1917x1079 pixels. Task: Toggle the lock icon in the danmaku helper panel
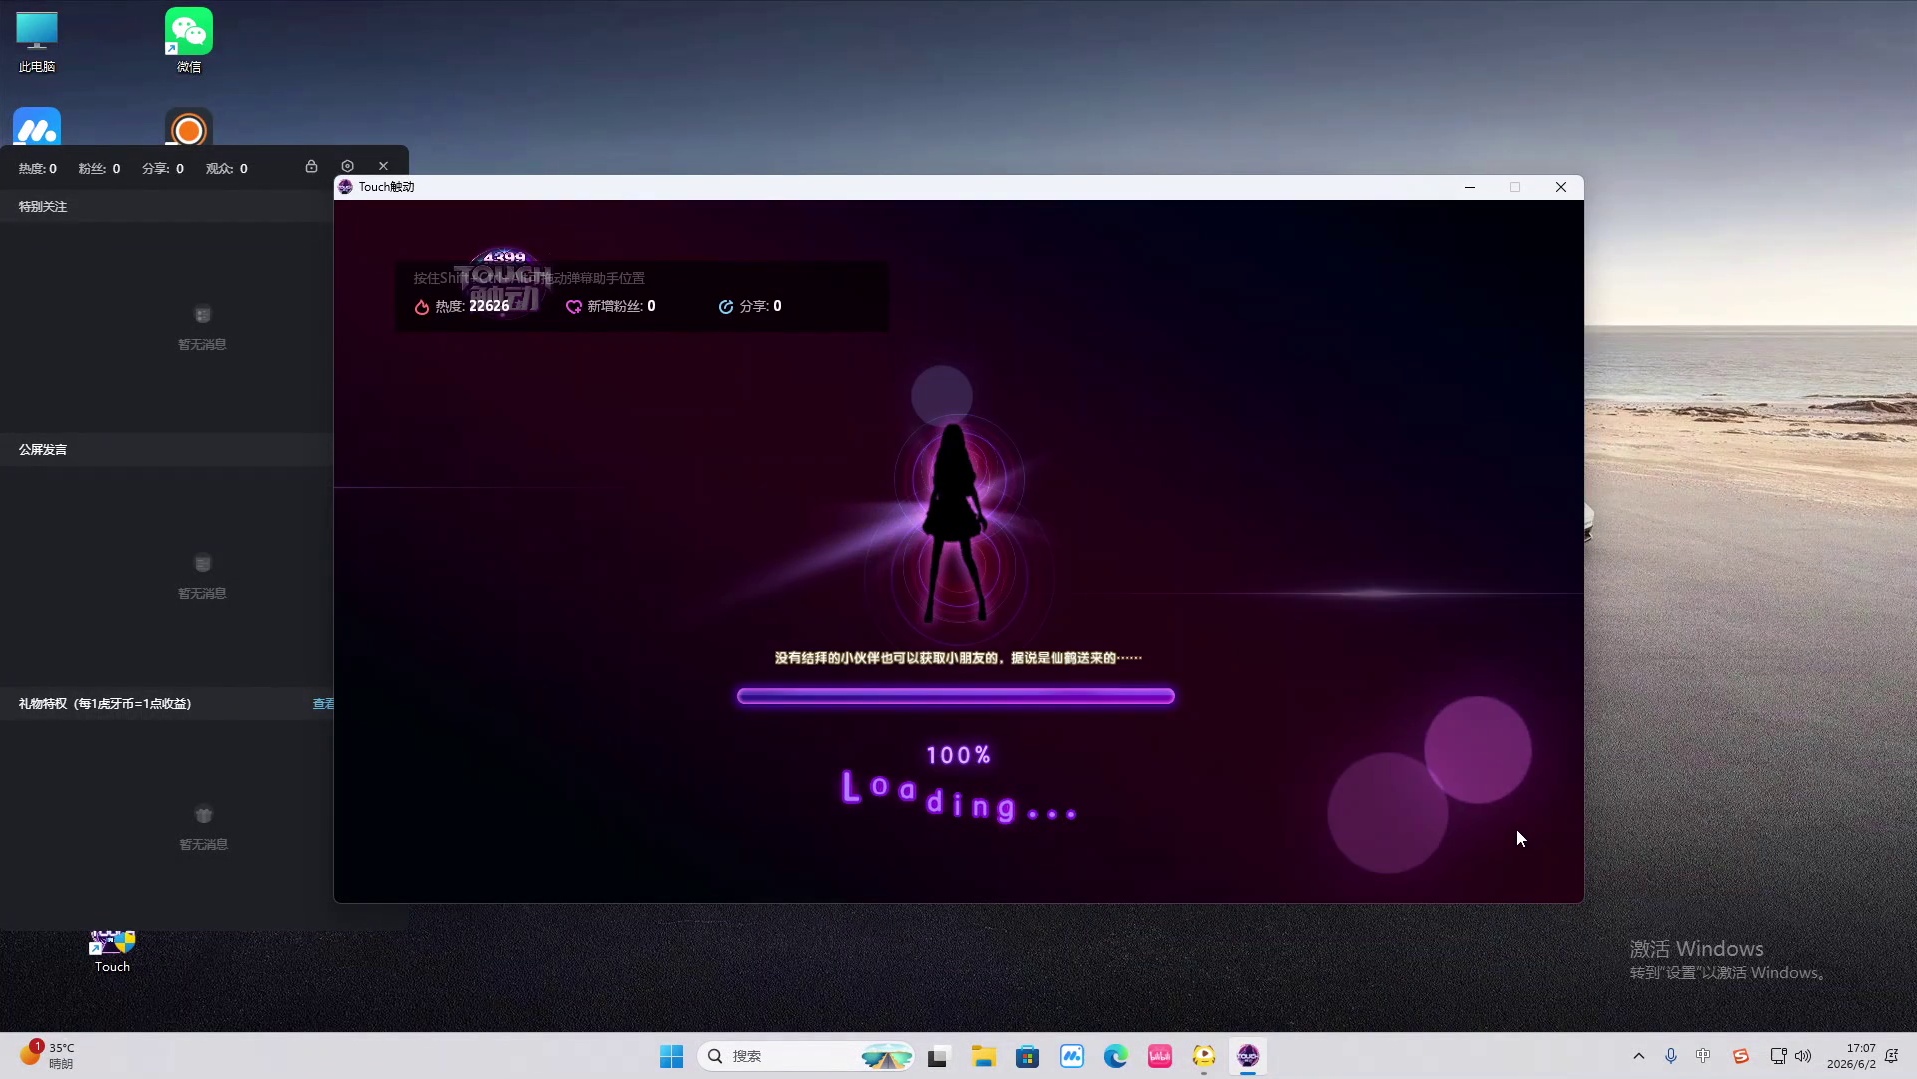pos(311,166)
